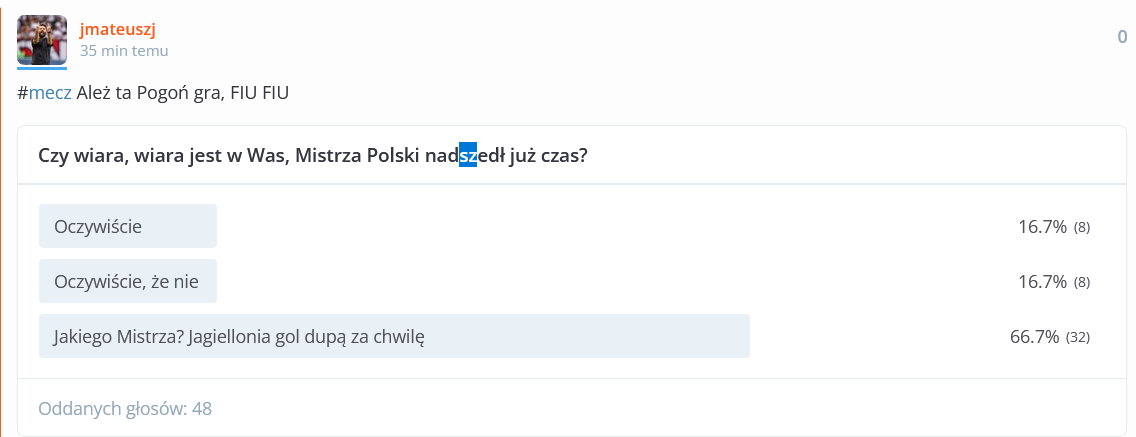The image size is (1136, 437).
Task: Select the "Oczywiście, że nie" poll answer
Action: point(127,282)
